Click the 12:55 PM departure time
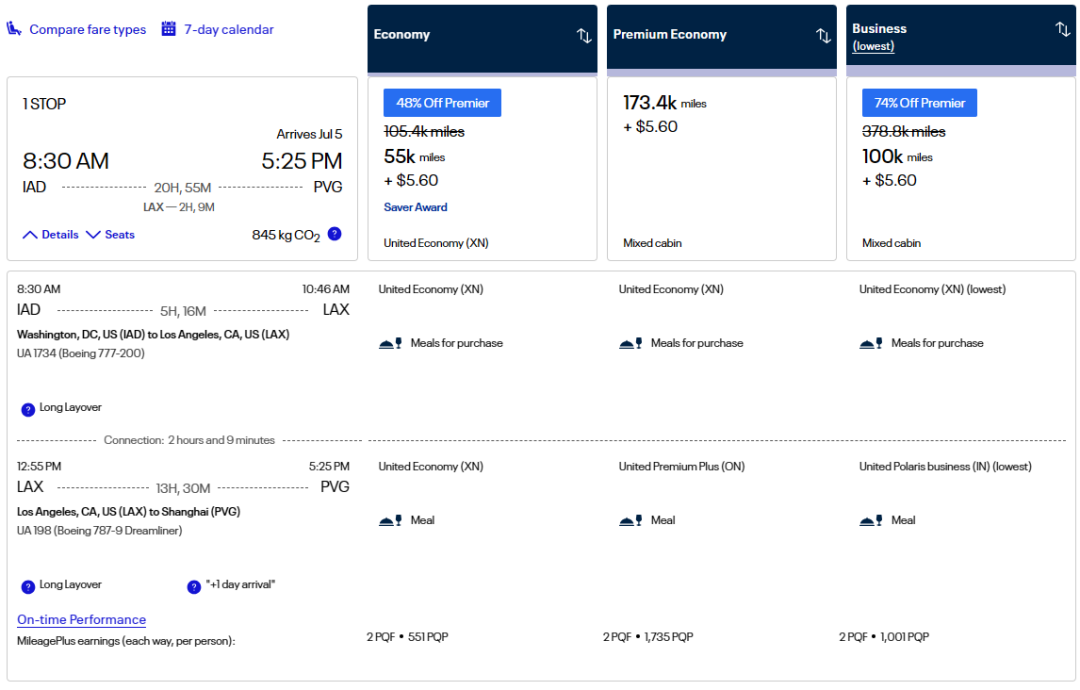Image resolution: width=1080 pixels, height=690 pixels. (x=39, y=466)
